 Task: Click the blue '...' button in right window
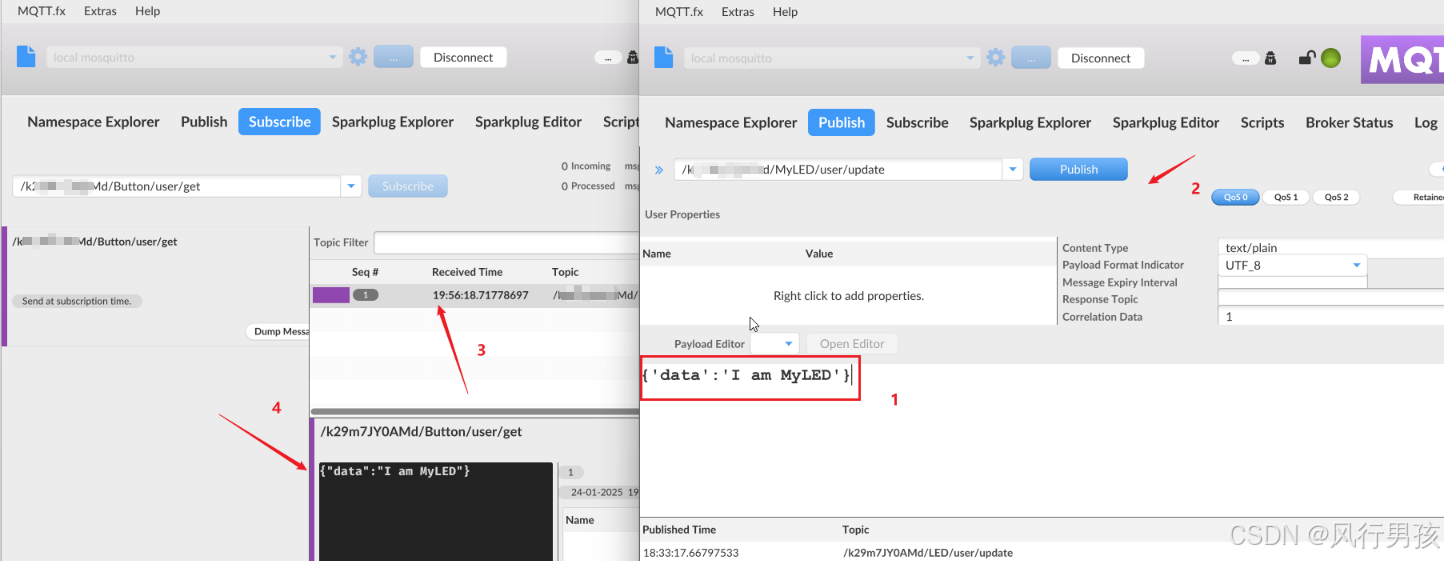pos(1031,58)
